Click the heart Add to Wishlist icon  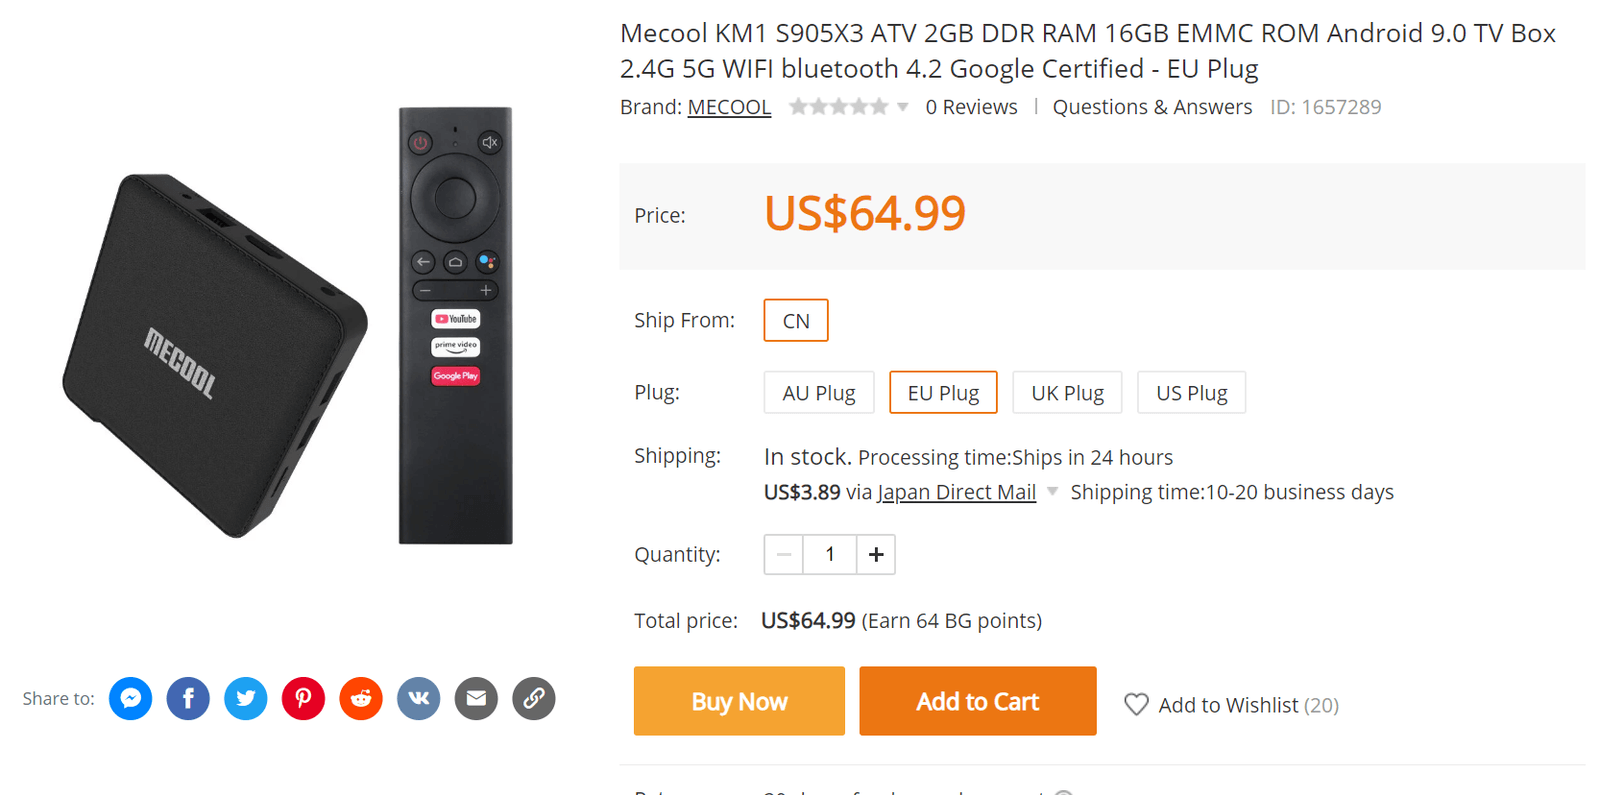1136,705
